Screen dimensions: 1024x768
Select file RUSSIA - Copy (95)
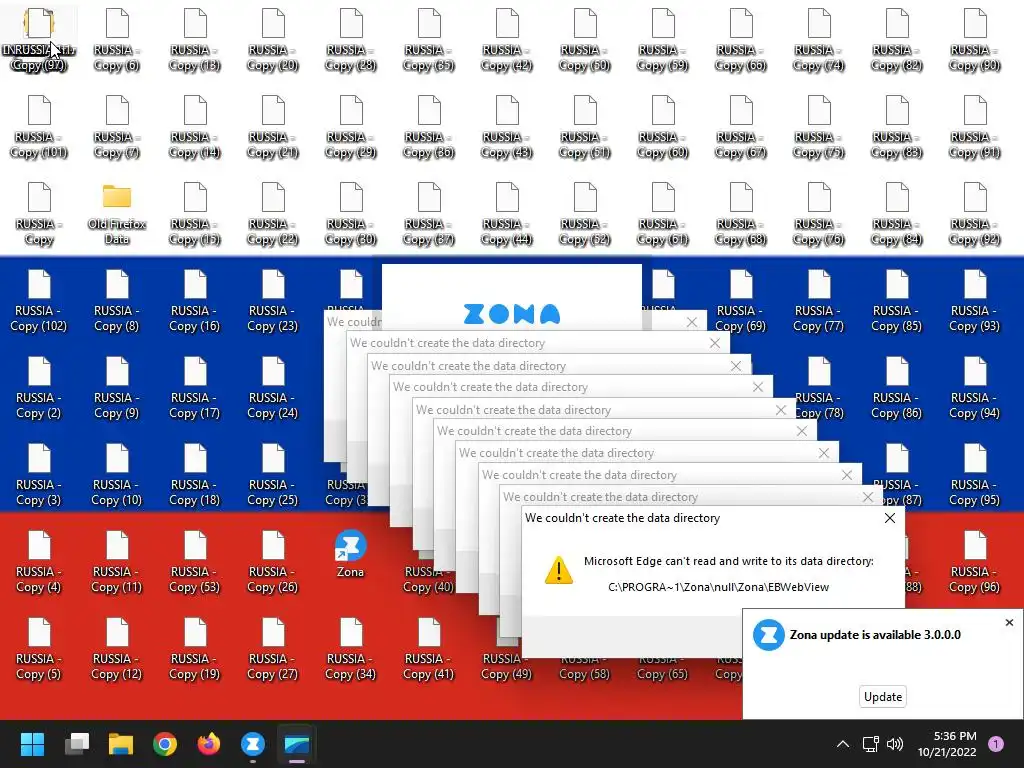(x=974, y=475)
